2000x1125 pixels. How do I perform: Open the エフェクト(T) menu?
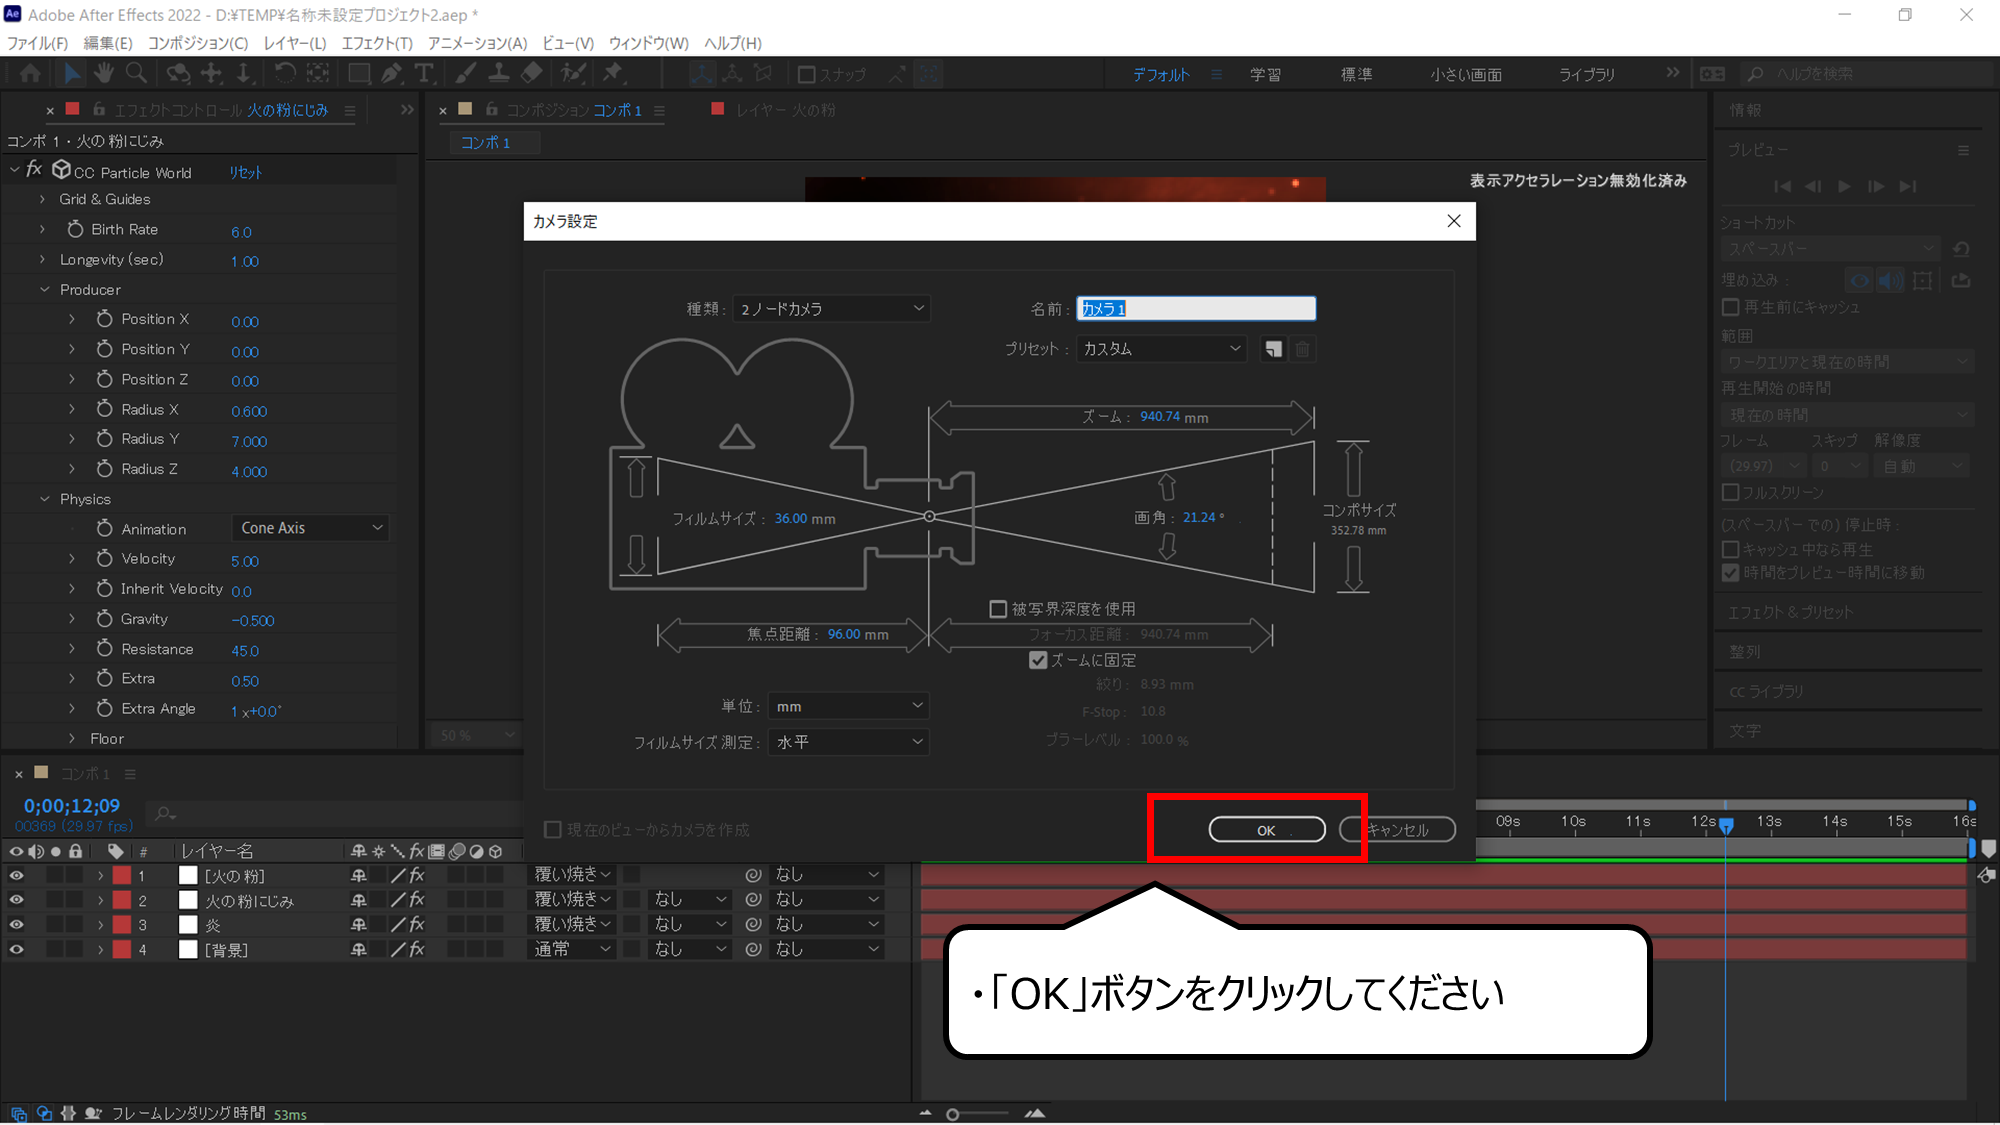pyautogui.click(x=377, y=43)
